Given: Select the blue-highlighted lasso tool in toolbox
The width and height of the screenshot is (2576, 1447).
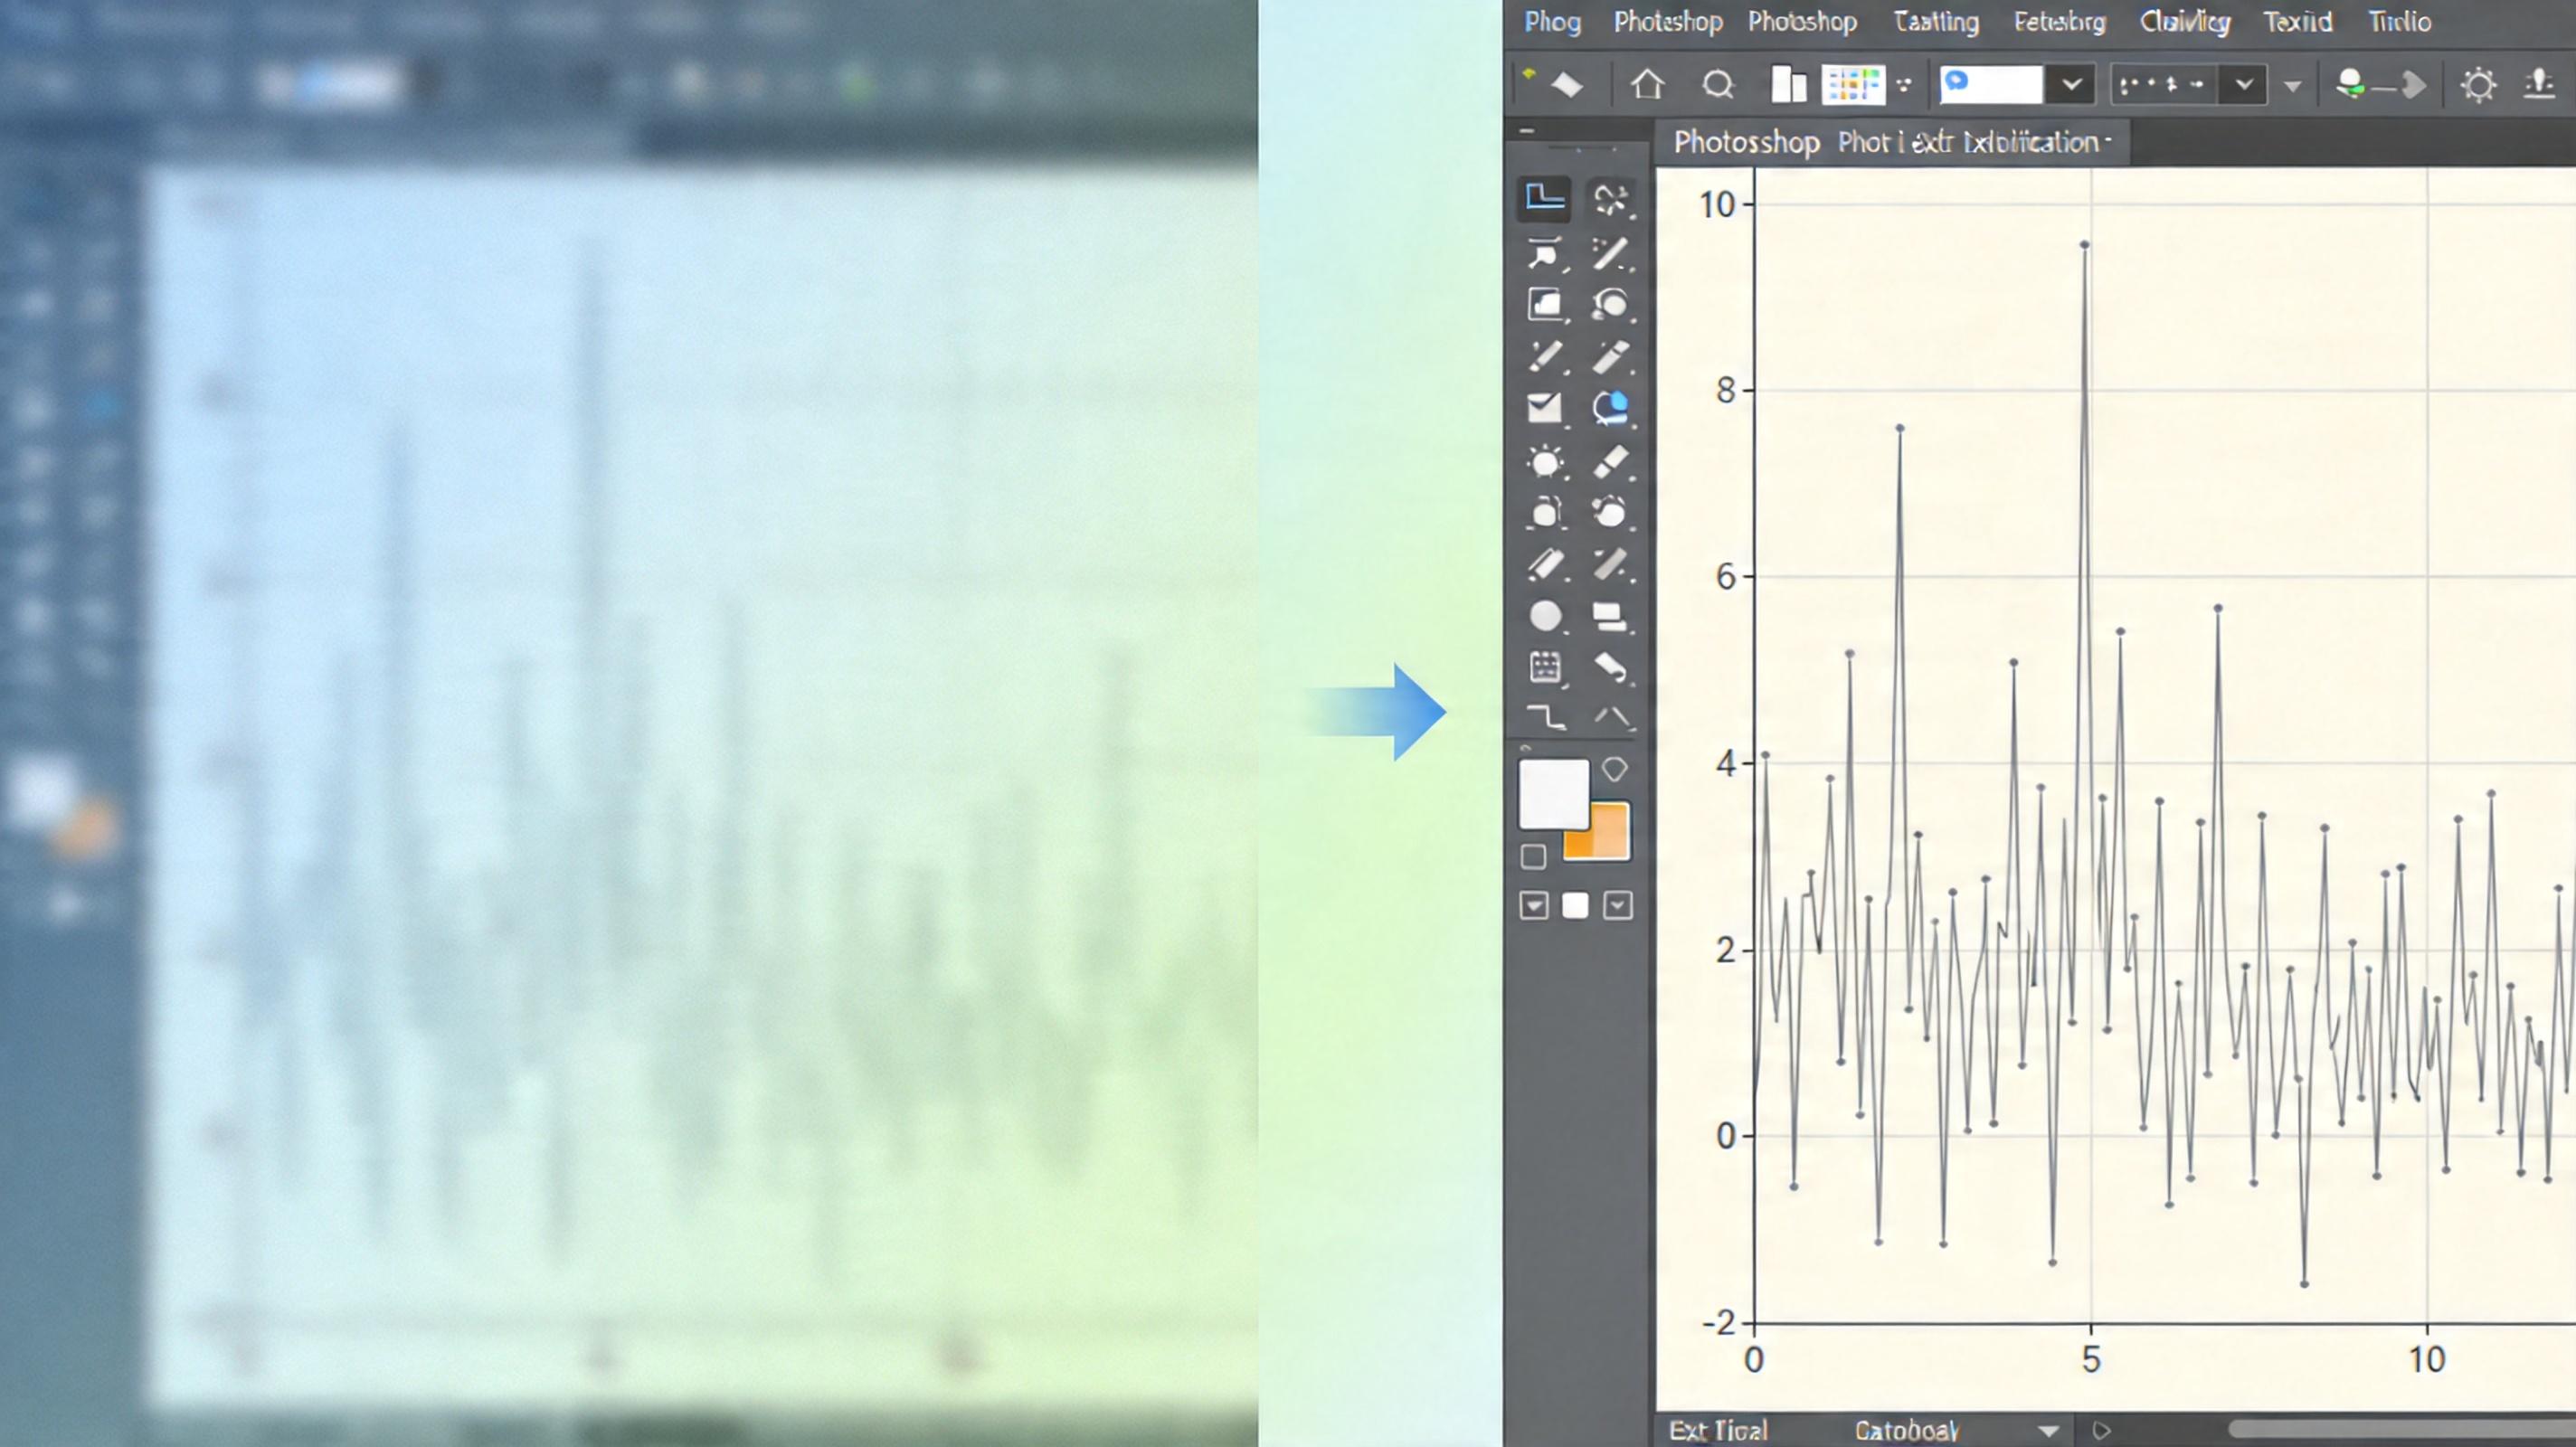Looking at the screenshot, I should [1610, 408].
